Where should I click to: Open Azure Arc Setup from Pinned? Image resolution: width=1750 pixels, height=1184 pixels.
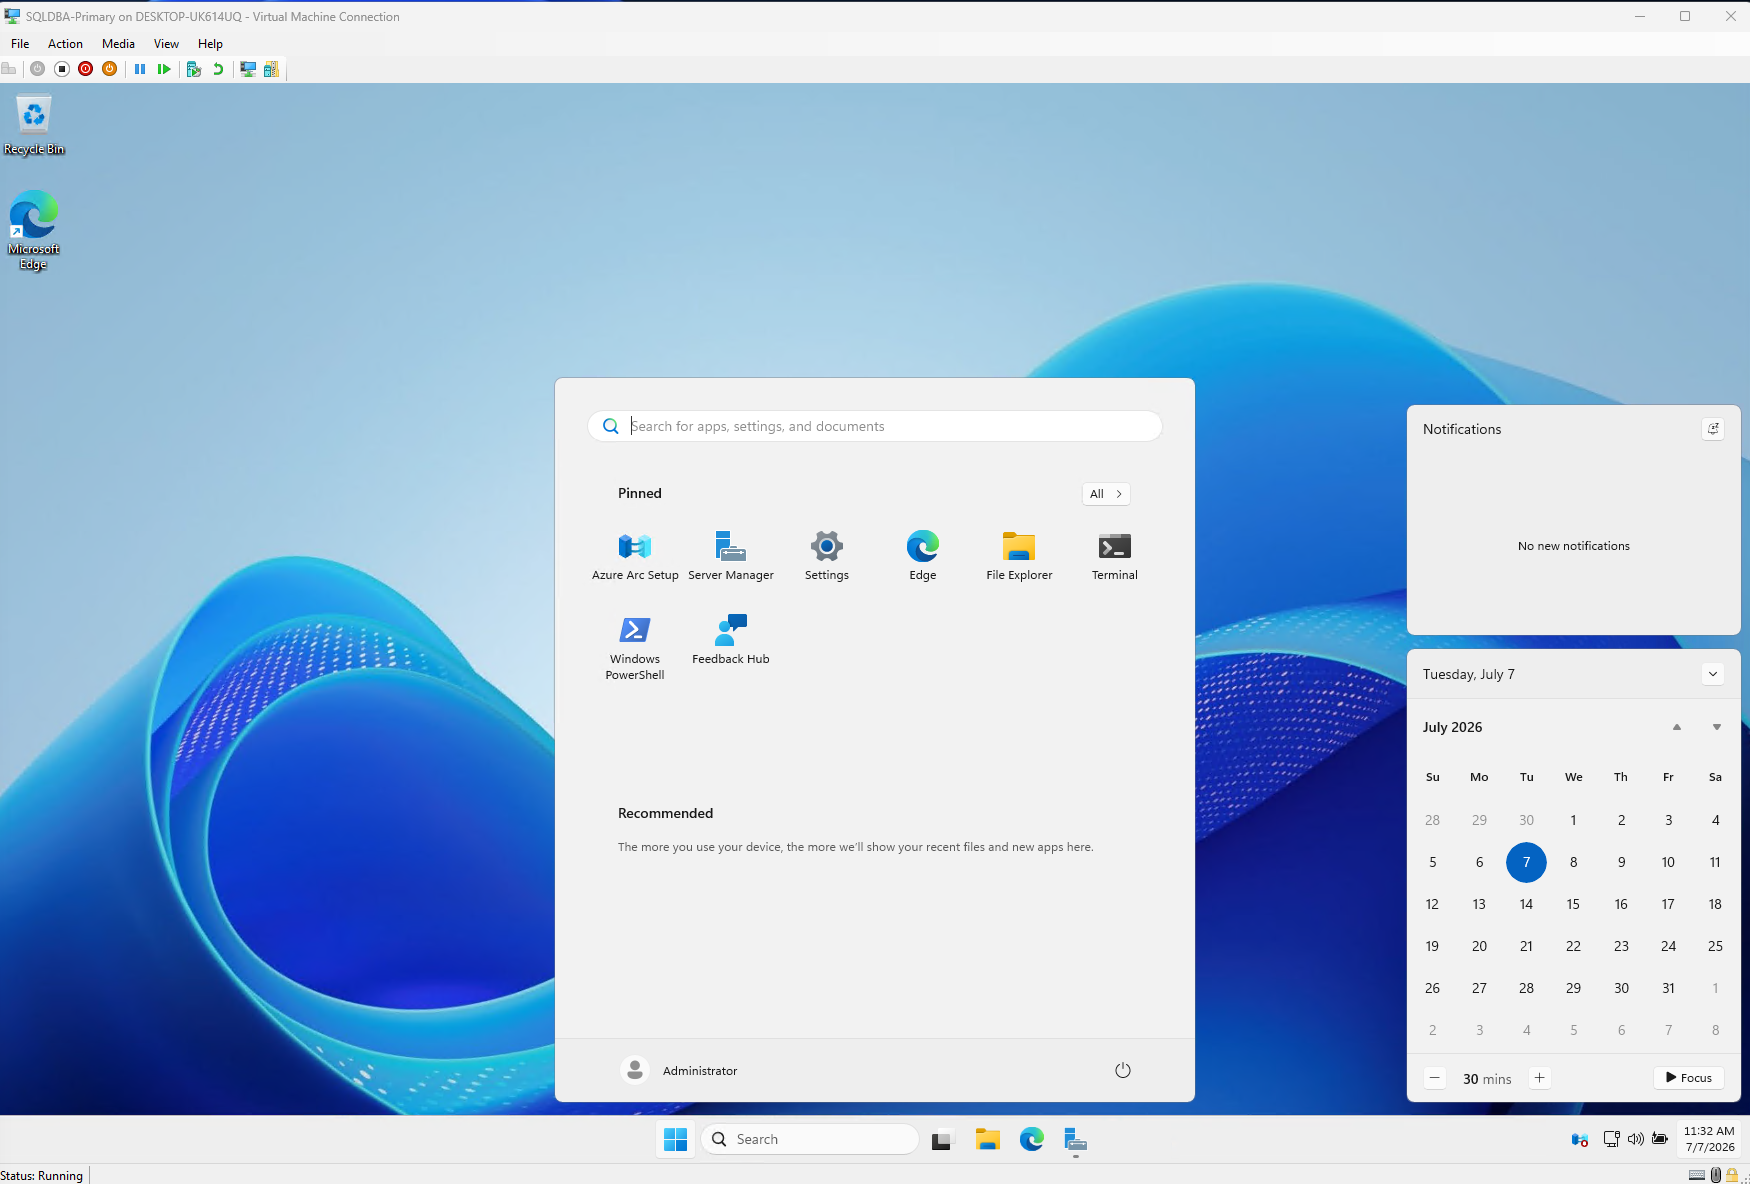pos(635,556)
